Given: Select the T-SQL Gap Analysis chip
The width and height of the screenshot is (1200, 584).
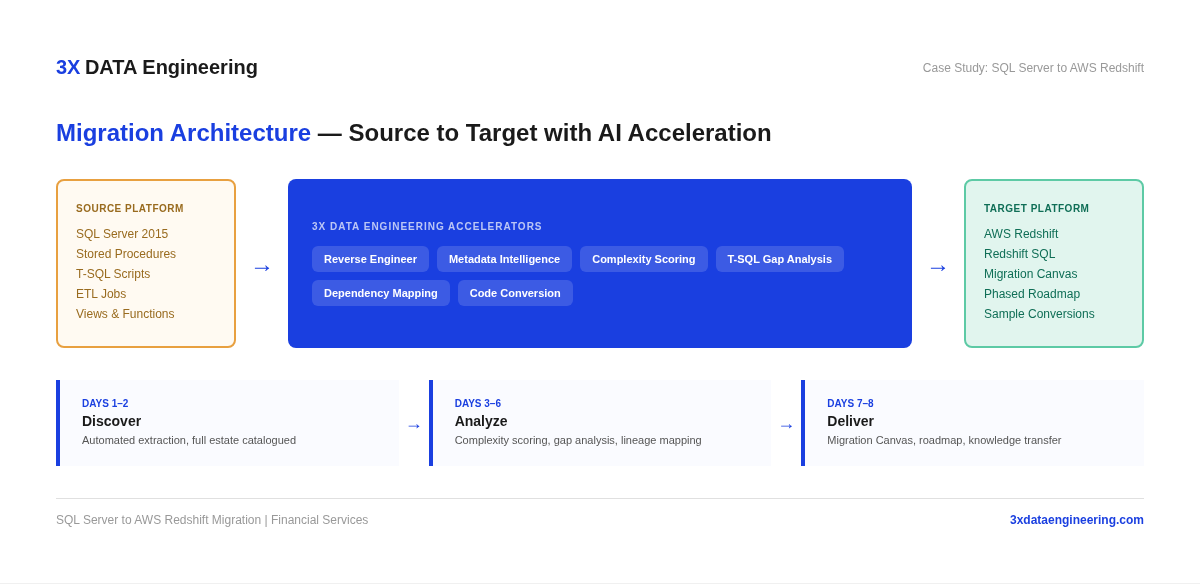Looking at the screenshot, I should click(780, 259).
